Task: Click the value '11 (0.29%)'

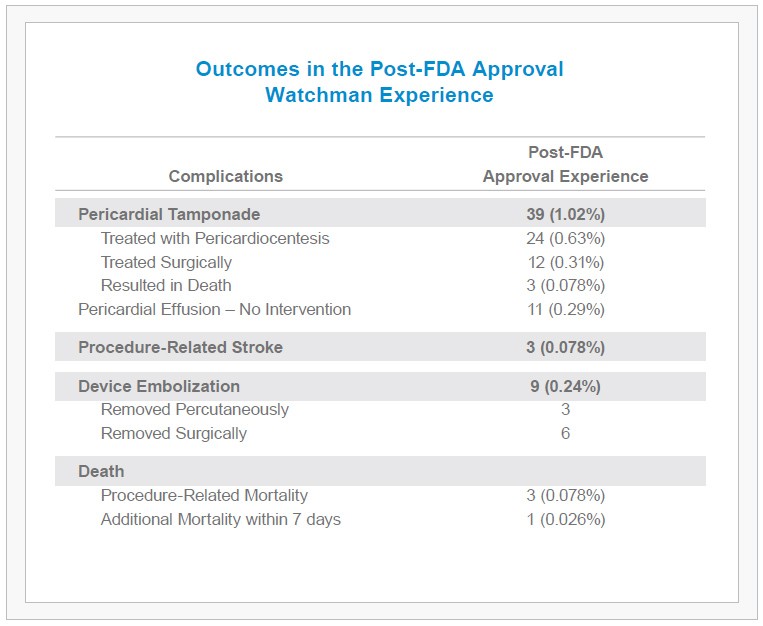Action: [x=565, y=309]
